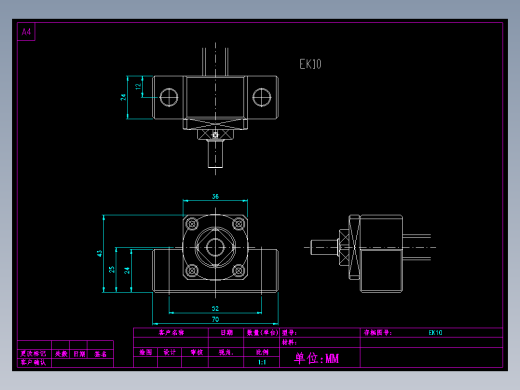520x390 pixels.
Task: Select the left mounting hole in the top view
Action: (x=169, y=97)
